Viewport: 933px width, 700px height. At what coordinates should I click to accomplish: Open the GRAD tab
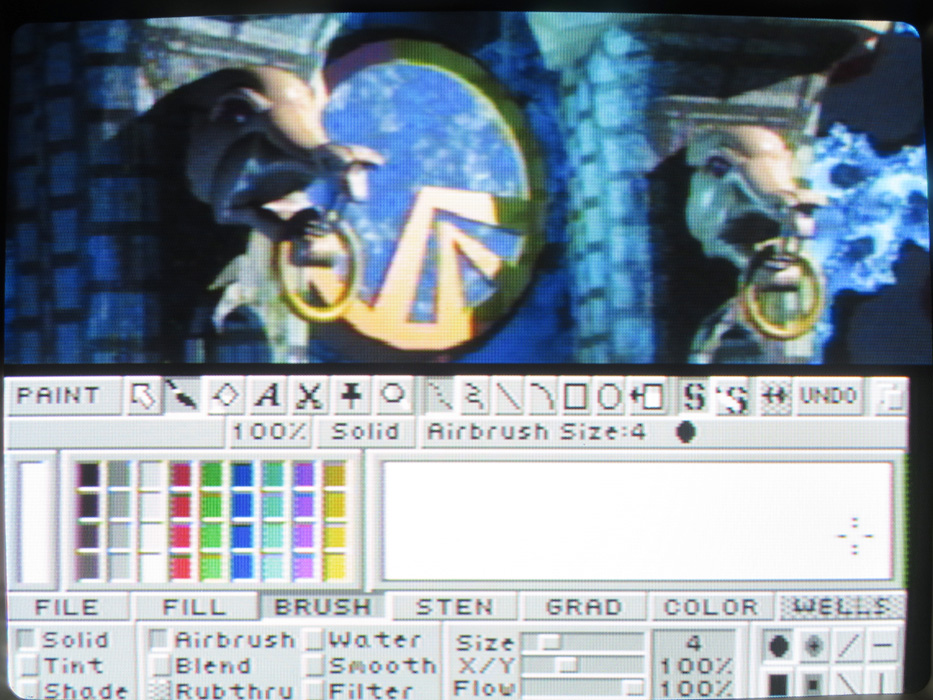(583, 607)
